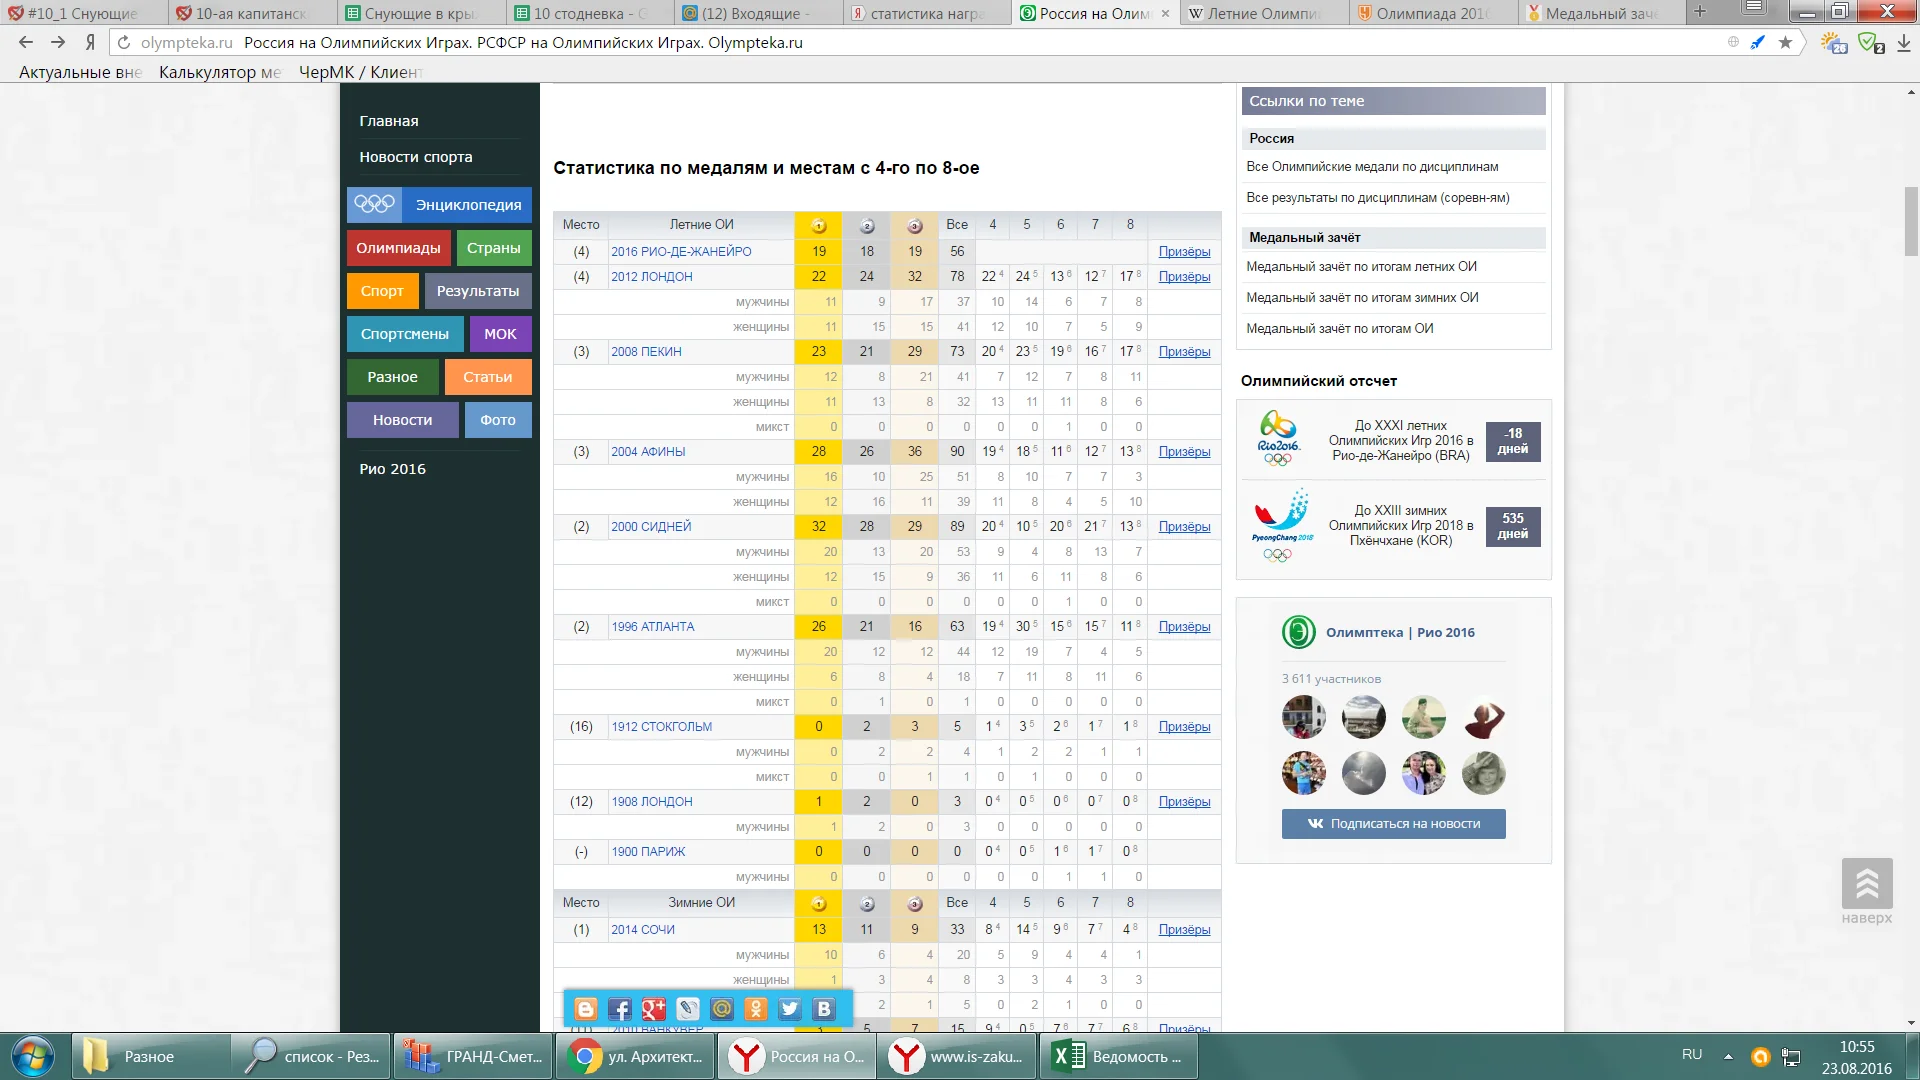
Task: Bookmark page with star icon
Action: [1786, 43]
